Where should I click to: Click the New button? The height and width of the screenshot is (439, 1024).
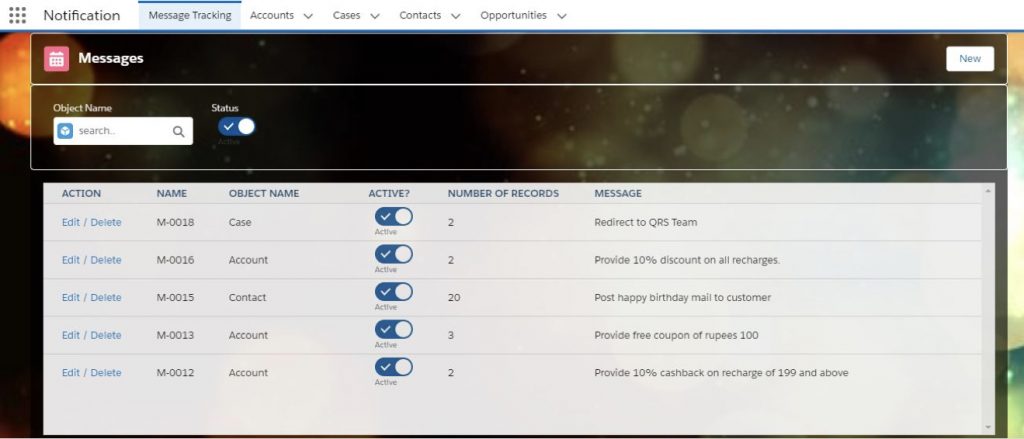(x=970, y=59)
